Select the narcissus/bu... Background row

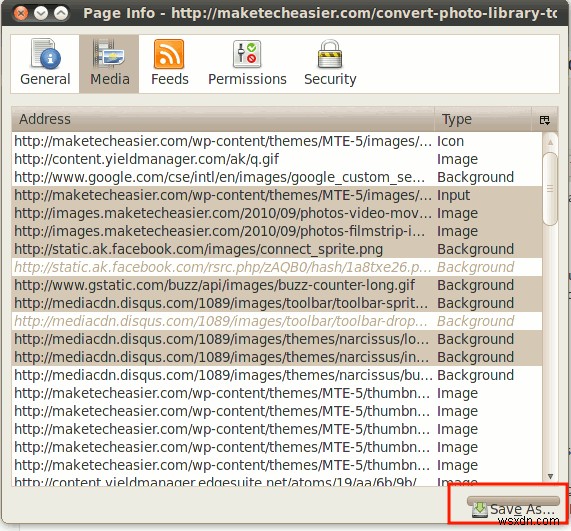(x=277, y=375)
